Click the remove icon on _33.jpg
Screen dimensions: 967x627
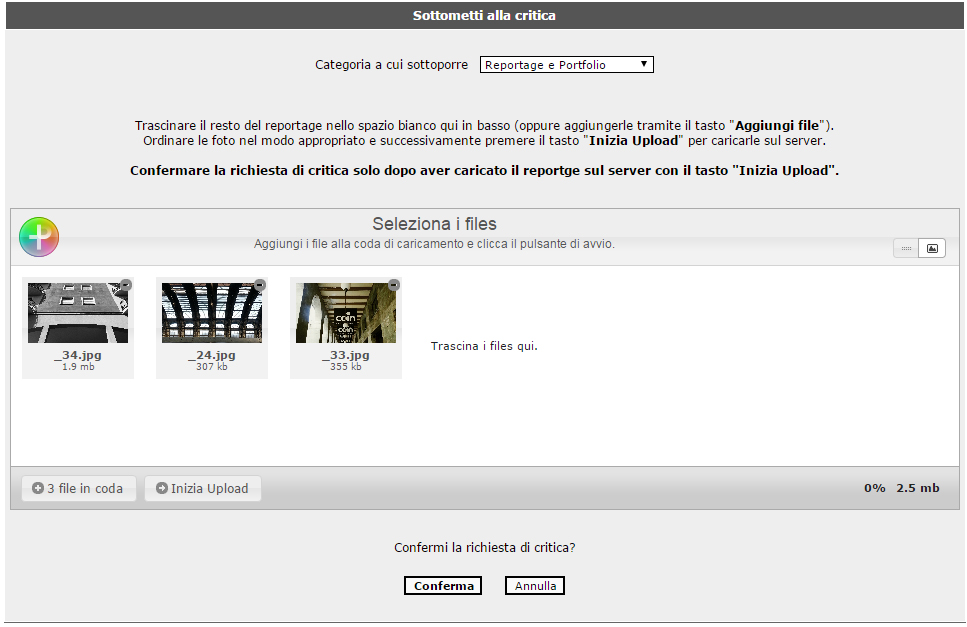[x=394, y=285]
